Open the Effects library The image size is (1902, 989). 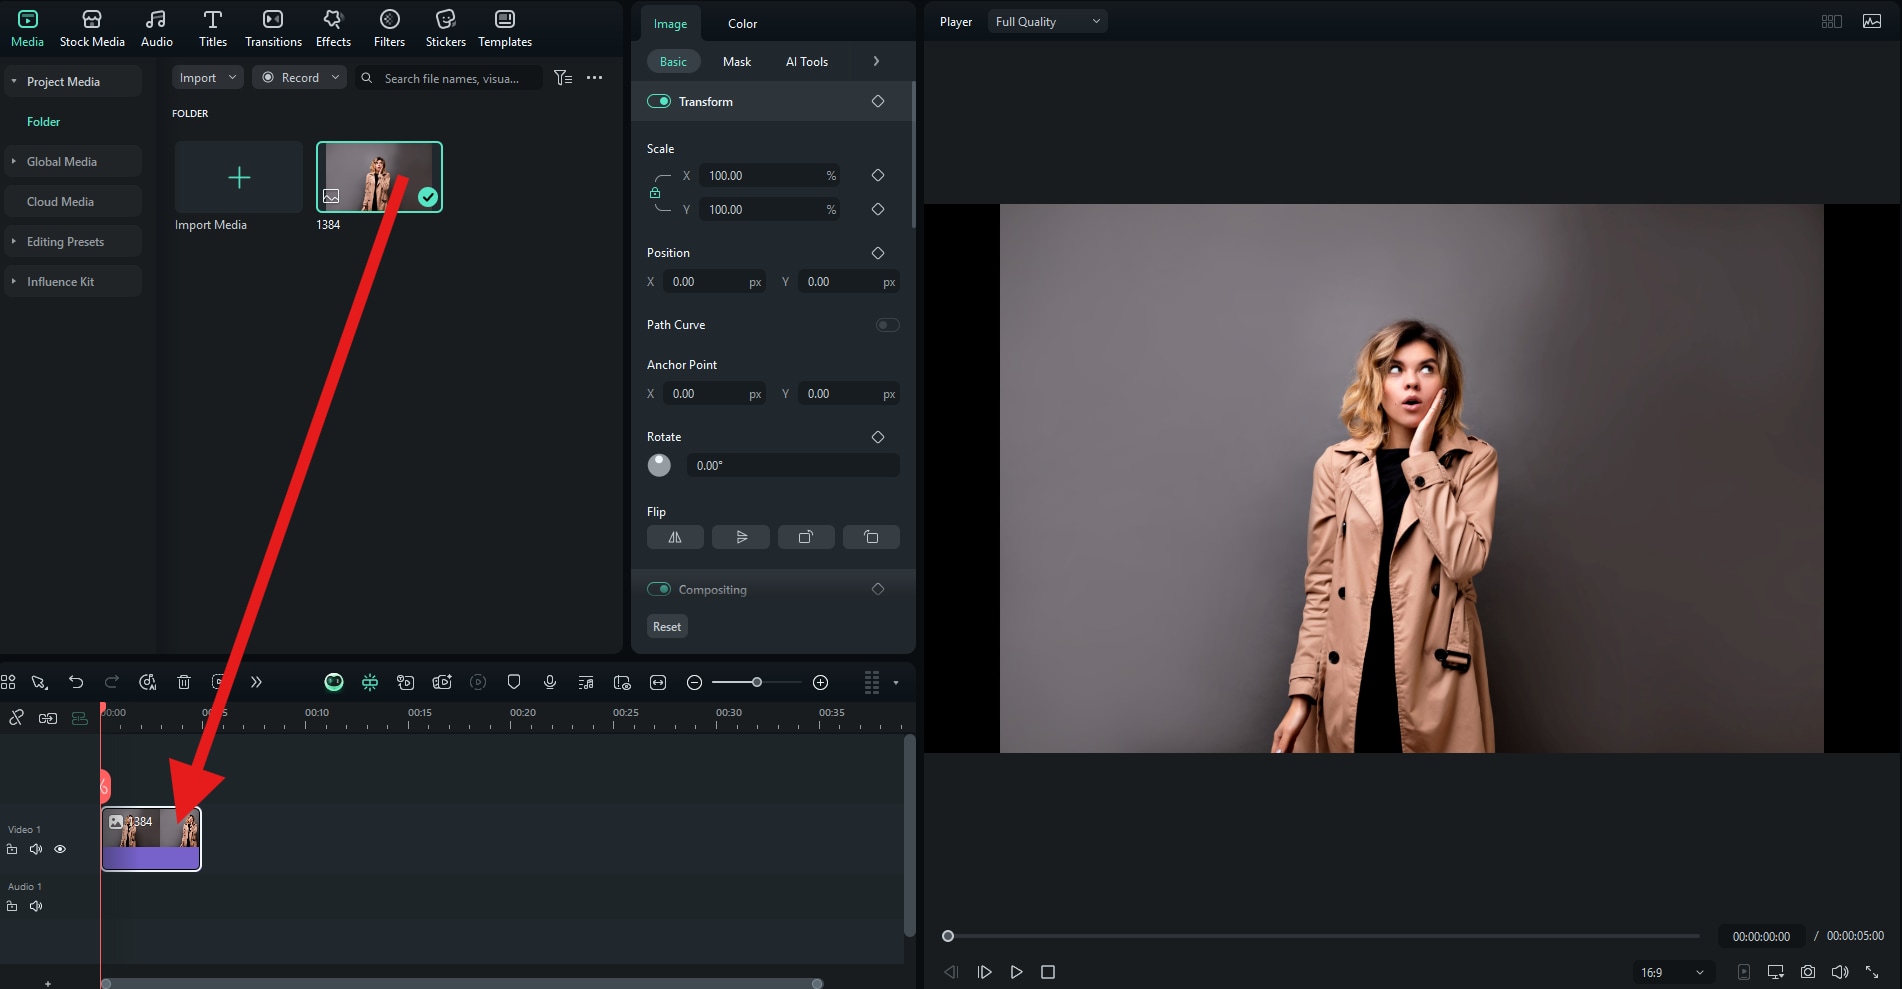tap(333, 28)
